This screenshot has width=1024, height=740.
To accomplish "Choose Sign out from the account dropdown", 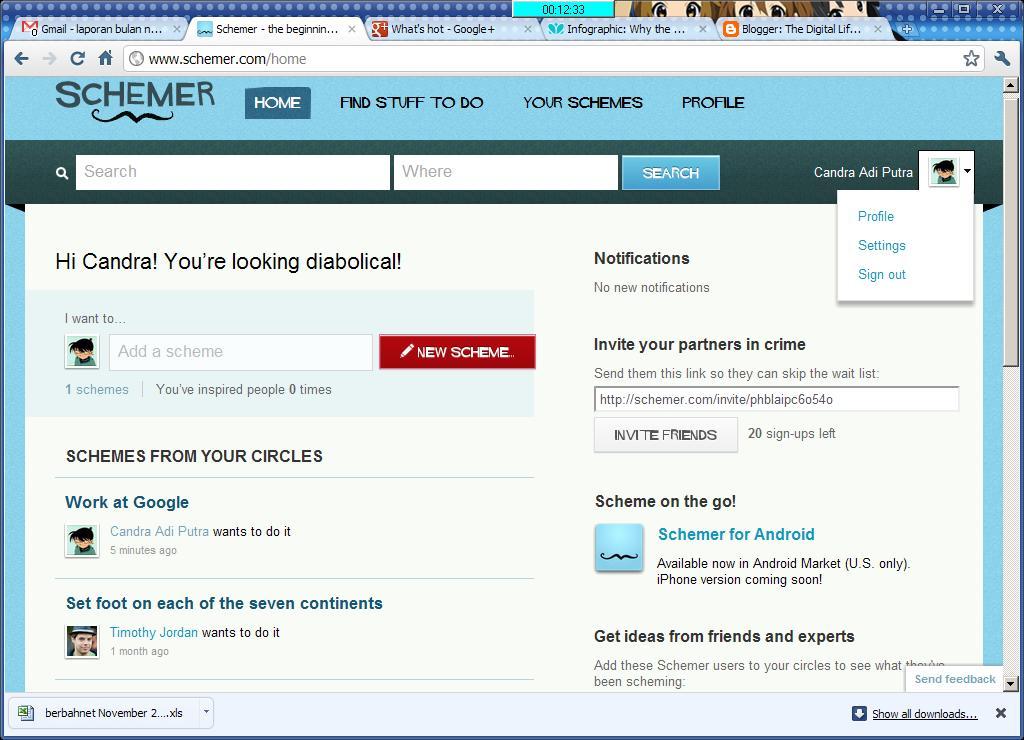I will coord(882,274).
